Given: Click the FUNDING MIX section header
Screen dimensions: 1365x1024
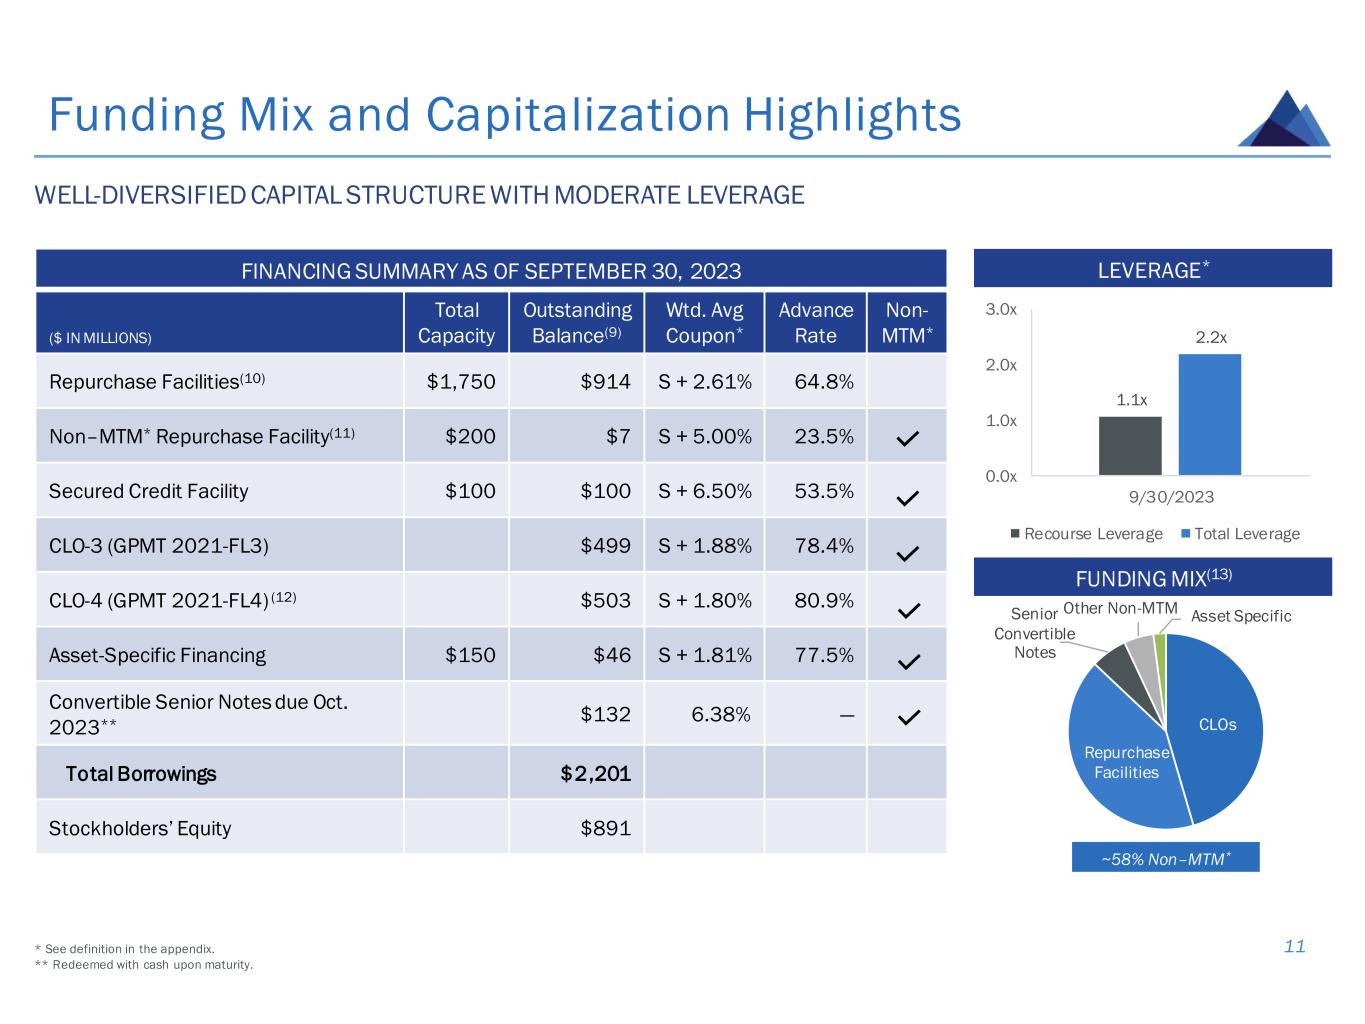Looking at the screenshot, I should point(1152,577).
